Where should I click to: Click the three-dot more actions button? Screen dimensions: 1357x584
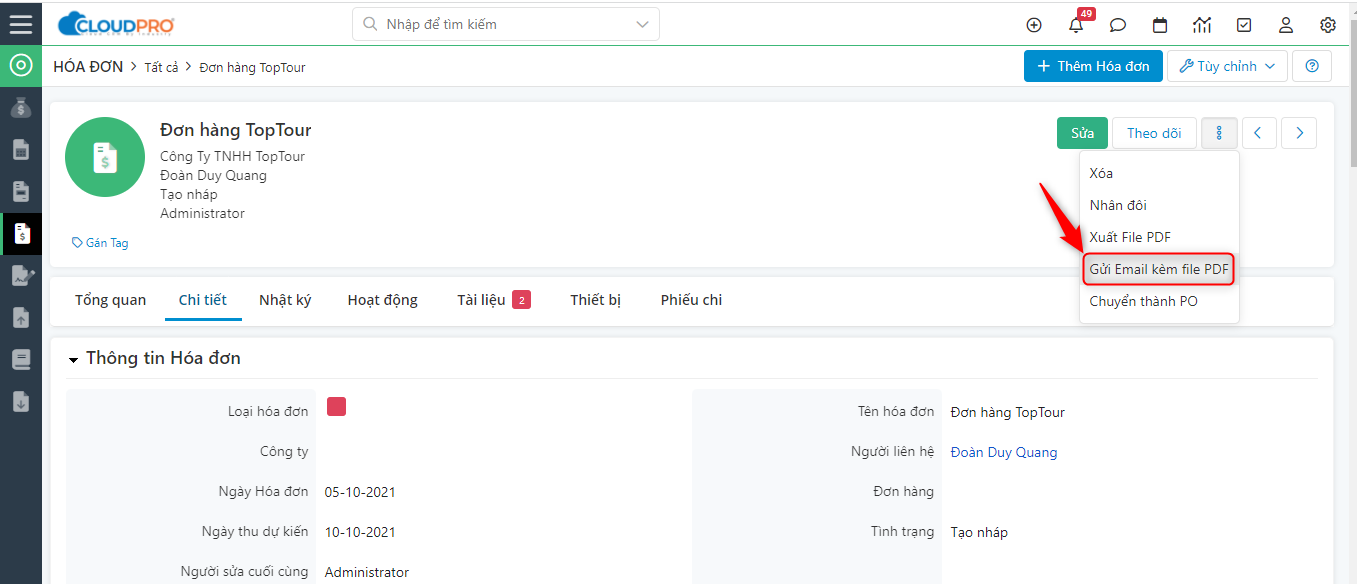point(1219,133)
